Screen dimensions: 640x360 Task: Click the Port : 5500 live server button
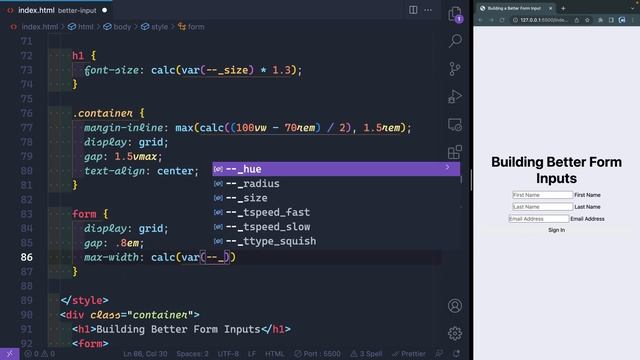(x=317, y=354)
